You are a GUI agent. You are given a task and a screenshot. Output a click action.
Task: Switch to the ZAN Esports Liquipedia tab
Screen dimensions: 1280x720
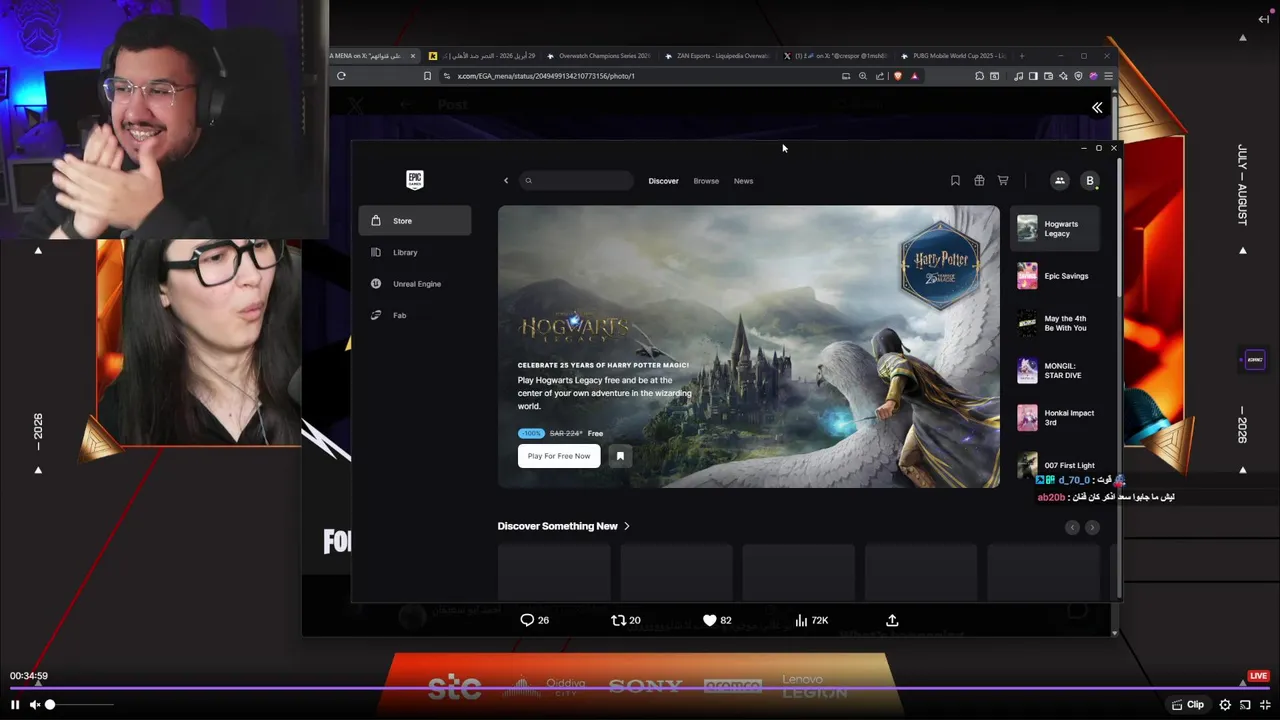point(718,56)
